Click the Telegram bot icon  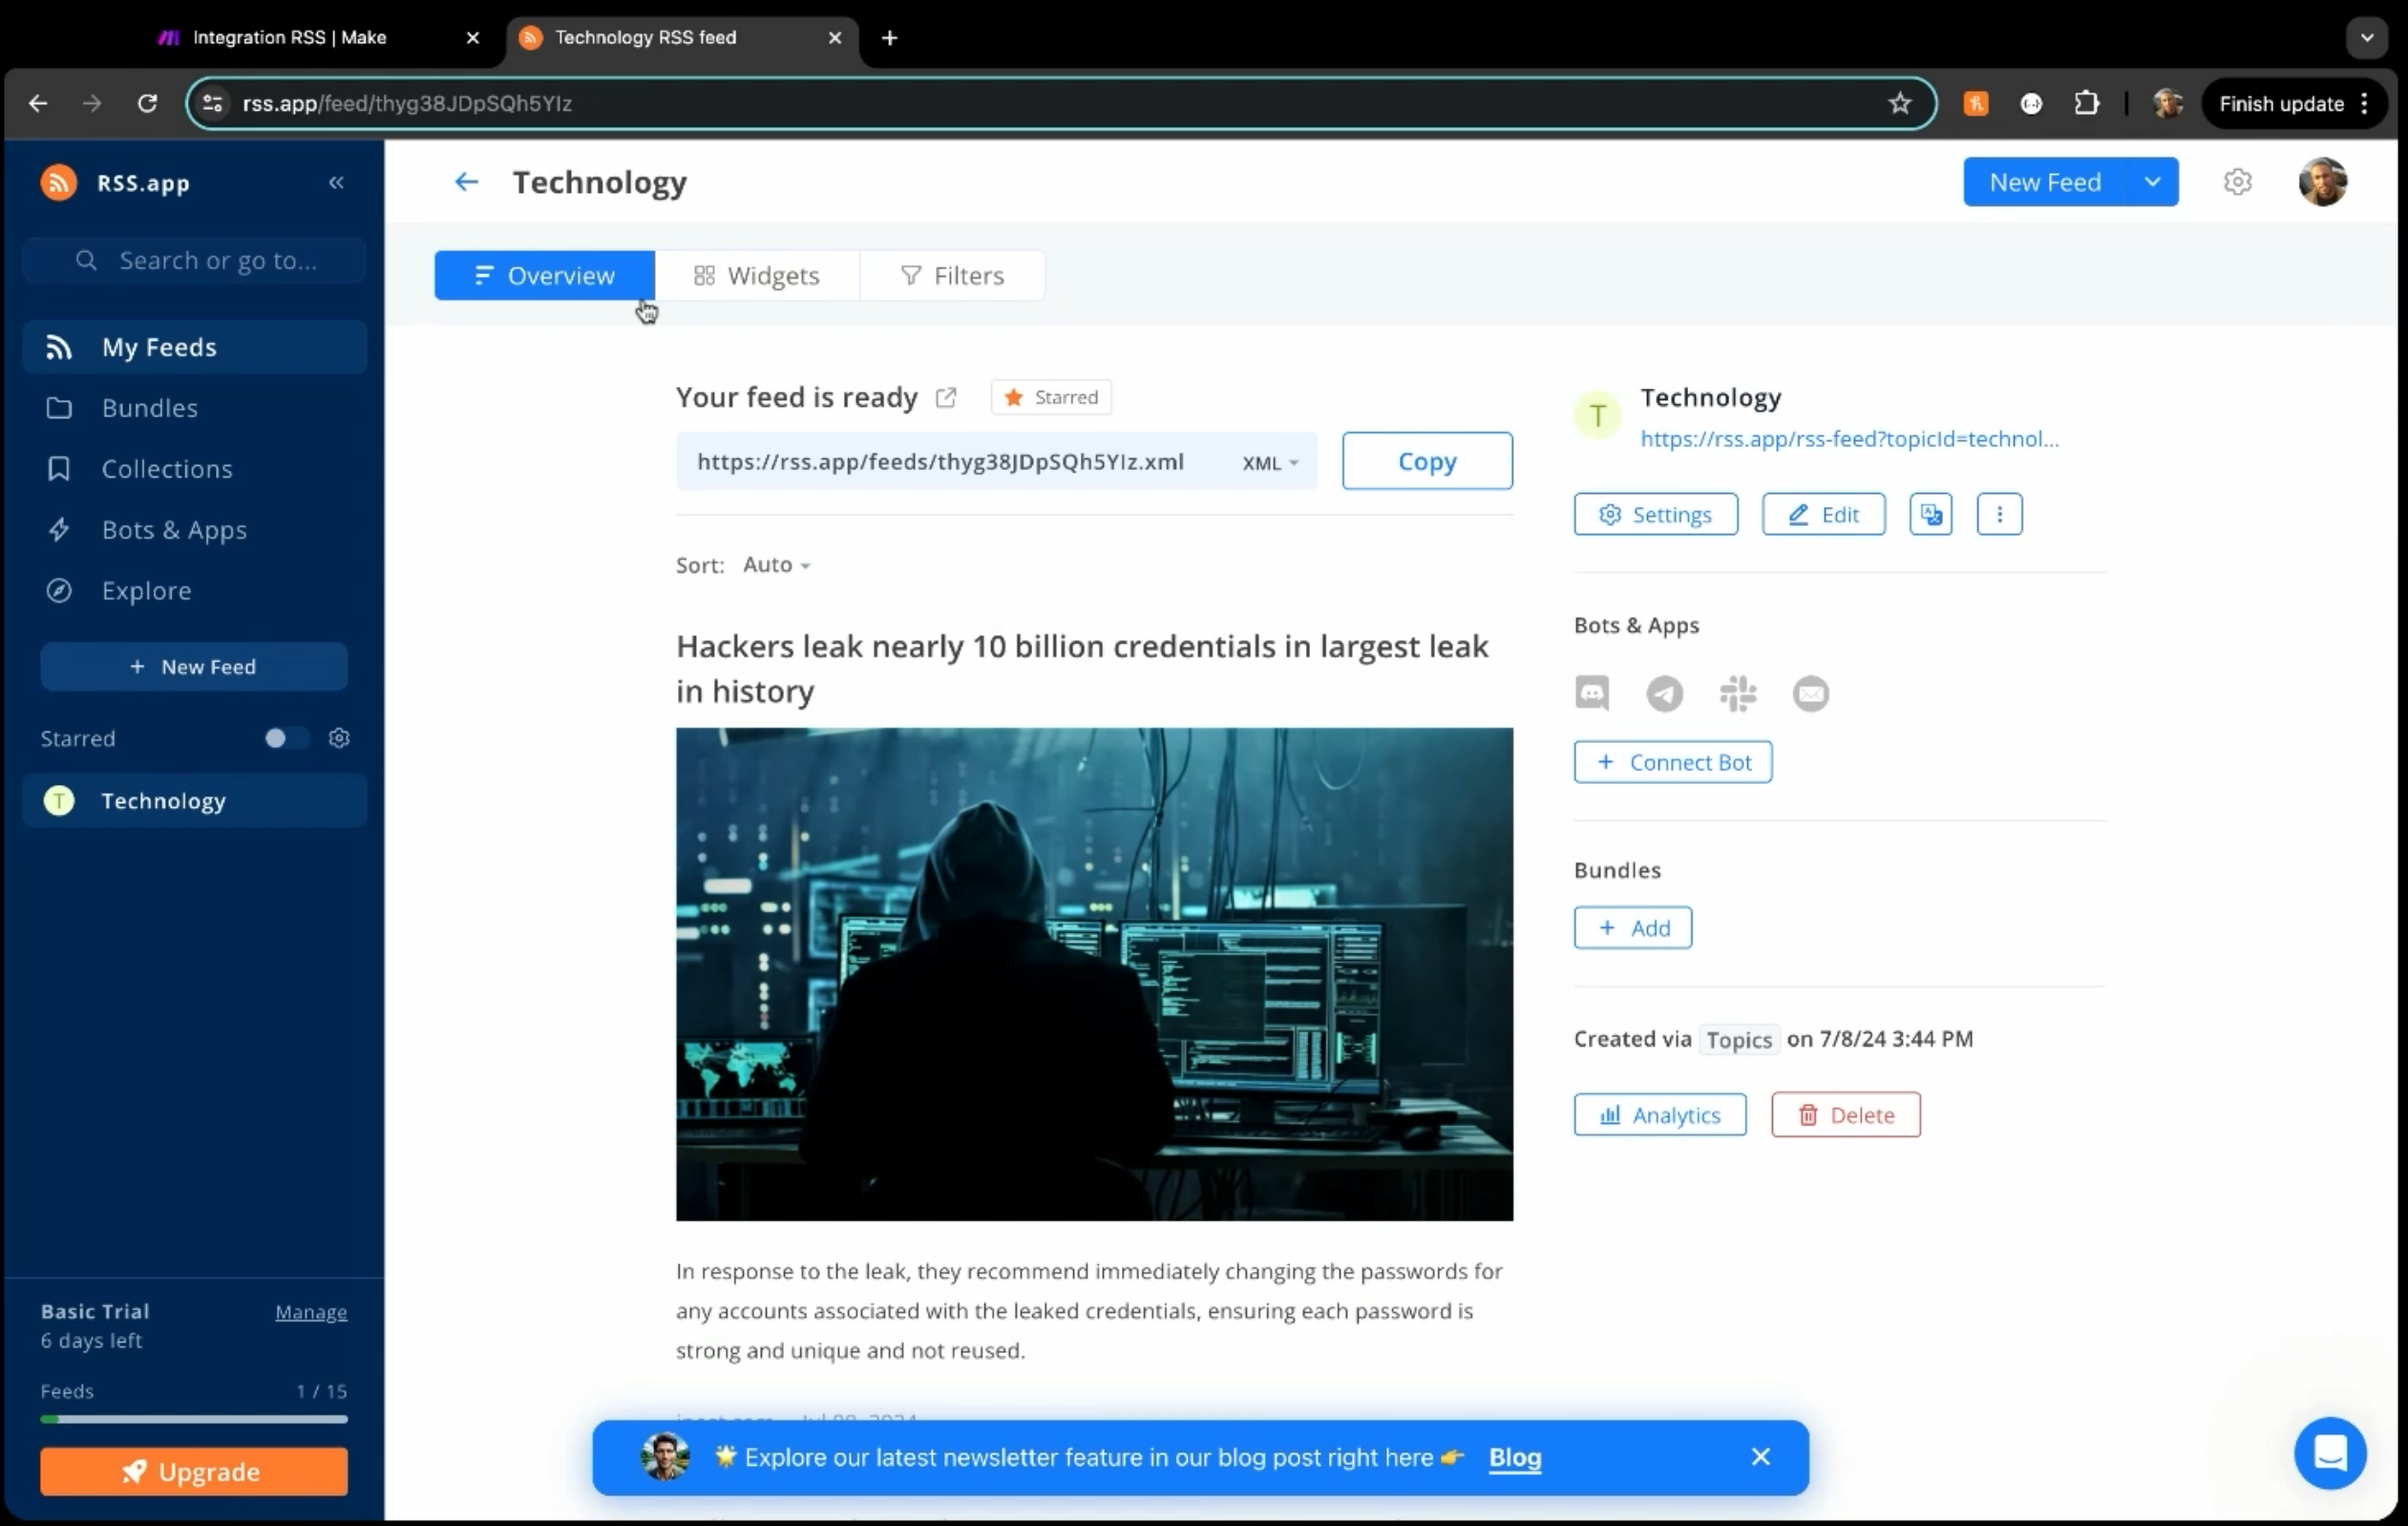click(x=1665, y=693)
